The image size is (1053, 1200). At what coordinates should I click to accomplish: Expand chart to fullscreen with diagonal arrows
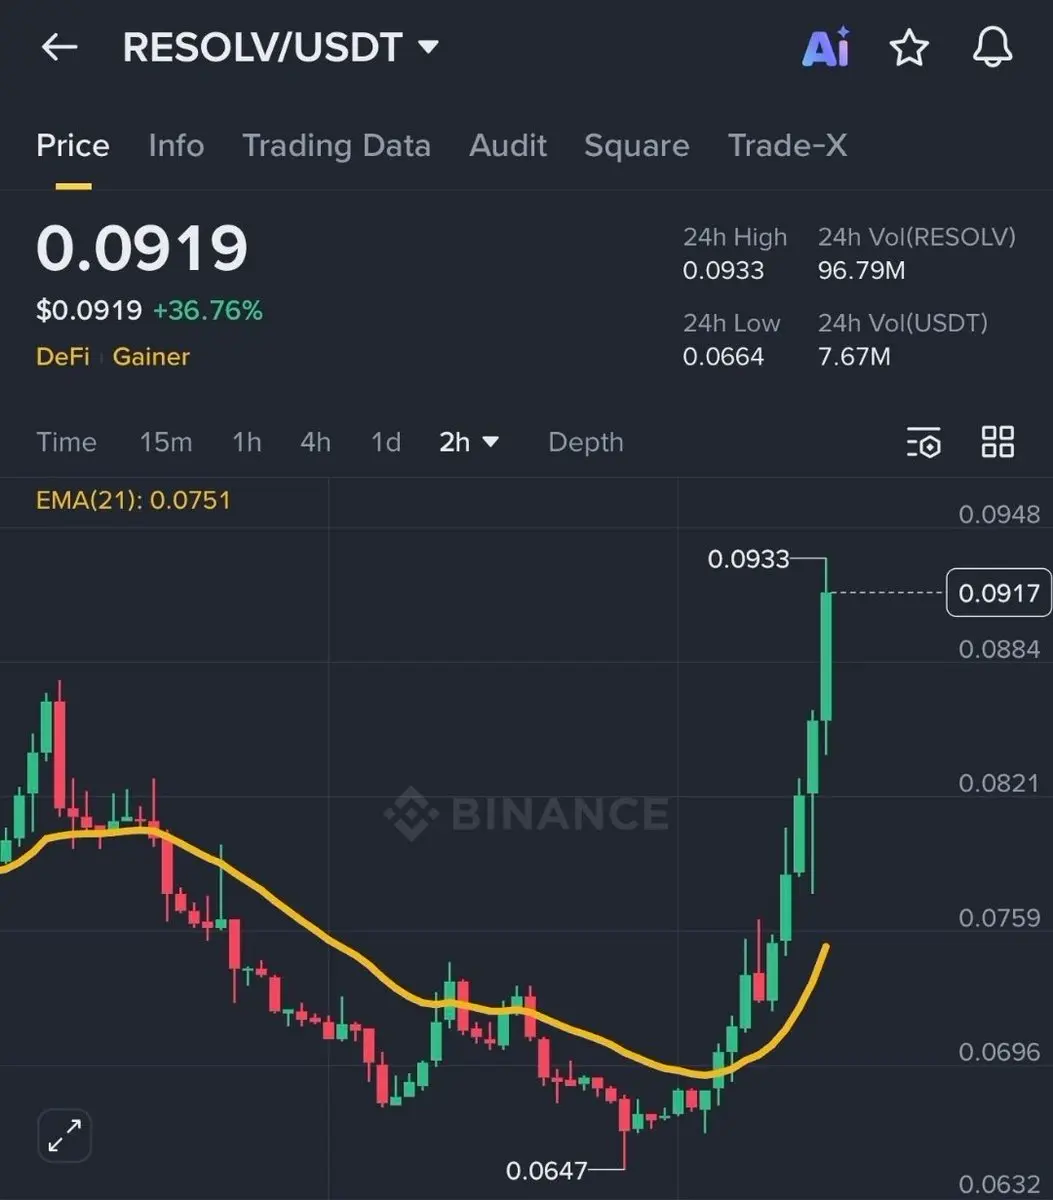pyautogui.click(x=65, y=1136)
